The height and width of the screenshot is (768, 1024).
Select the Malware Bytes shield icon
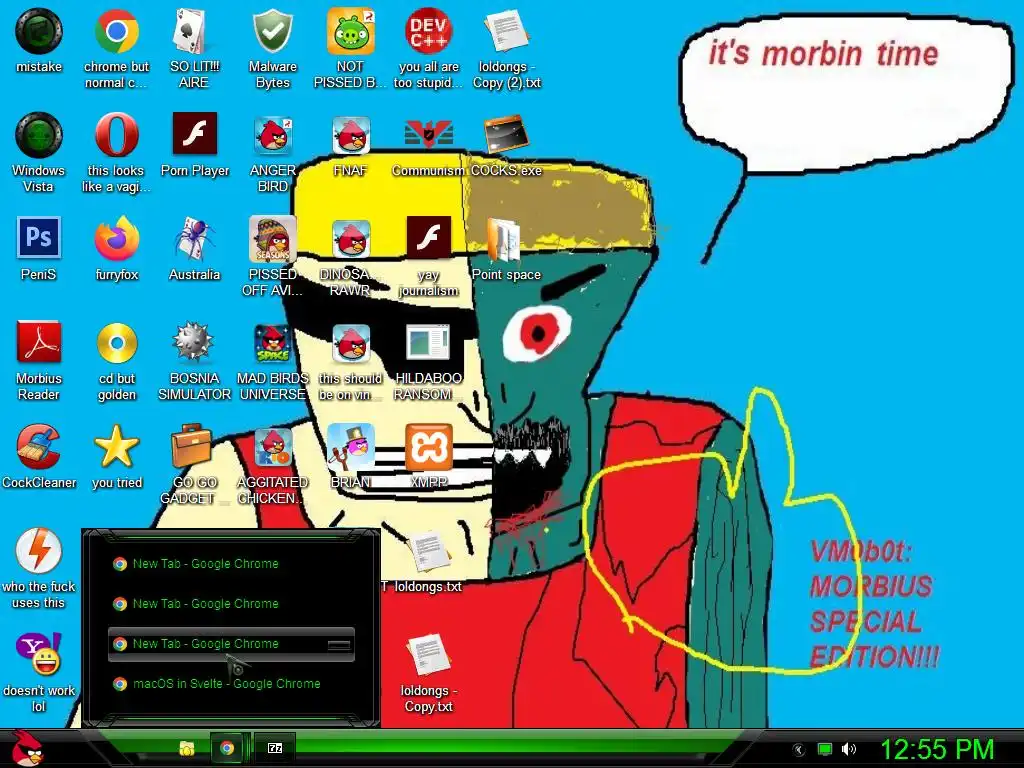point(272,31)
